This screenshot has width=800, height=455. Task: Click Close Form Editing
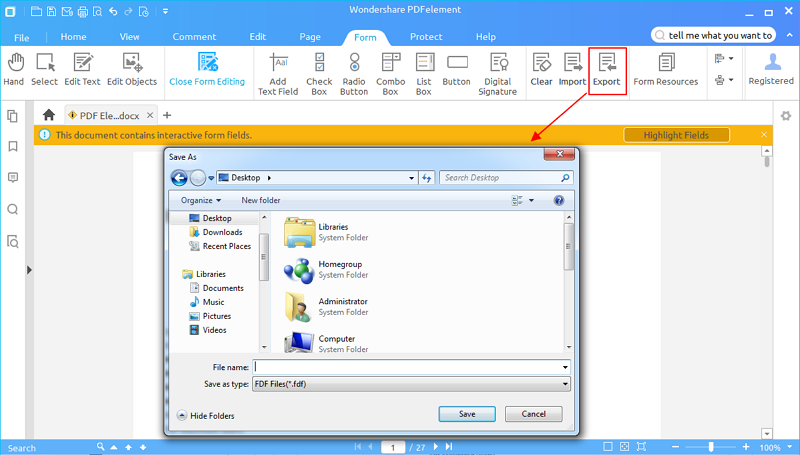pyautogui.click(x=207, y=70)
